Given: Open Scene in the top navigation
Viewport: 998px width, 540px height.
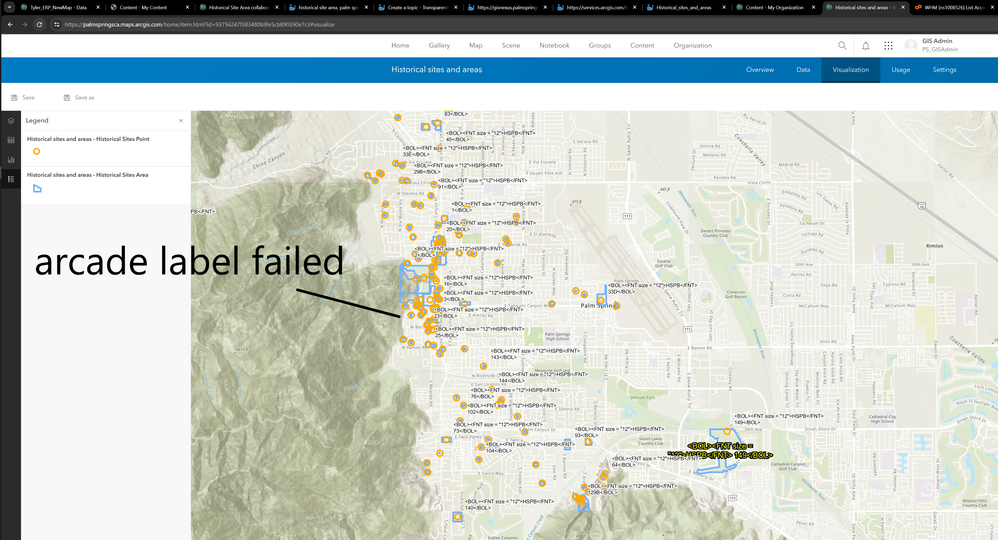Looking at the screenshot, I should tap(510, 45).
